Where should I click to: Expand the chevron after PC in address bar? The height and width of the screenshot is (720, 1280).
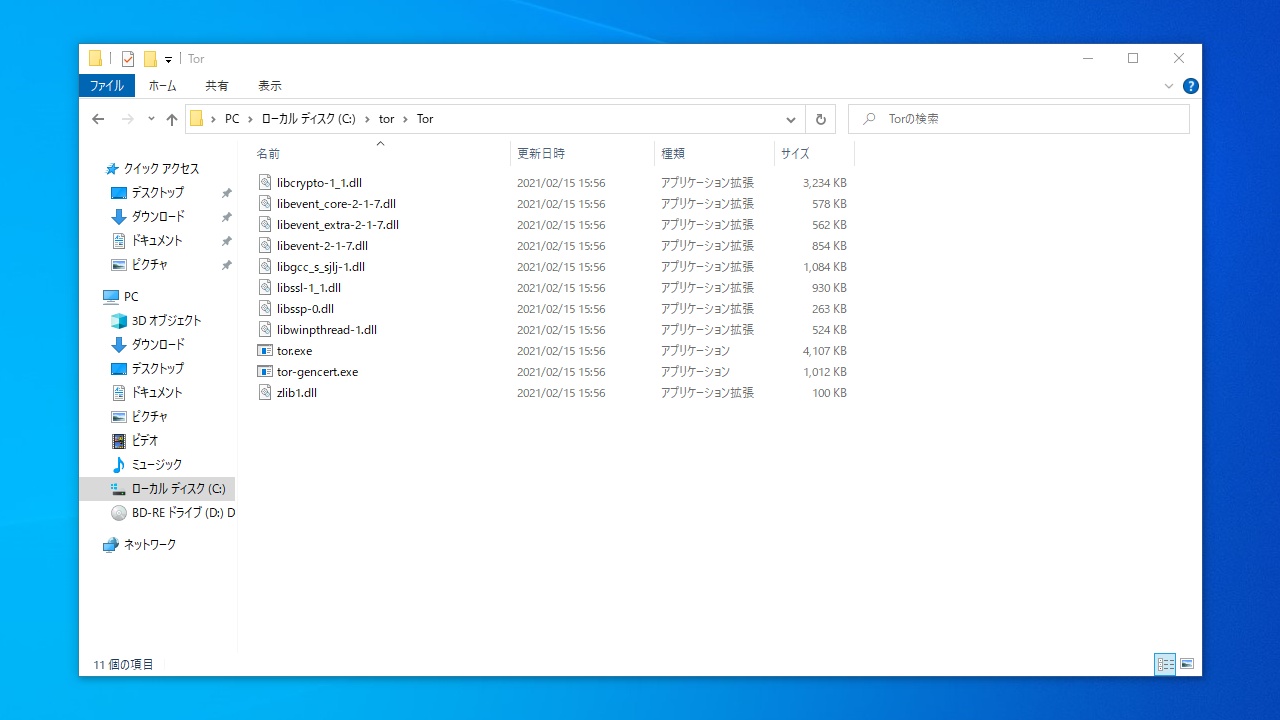pyautogui.click(x=250, y=119)
